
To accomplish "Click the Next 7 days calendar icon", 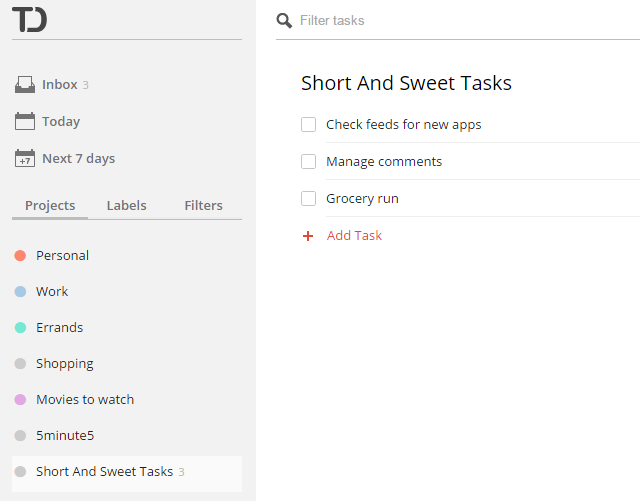I will click(25, 159).
